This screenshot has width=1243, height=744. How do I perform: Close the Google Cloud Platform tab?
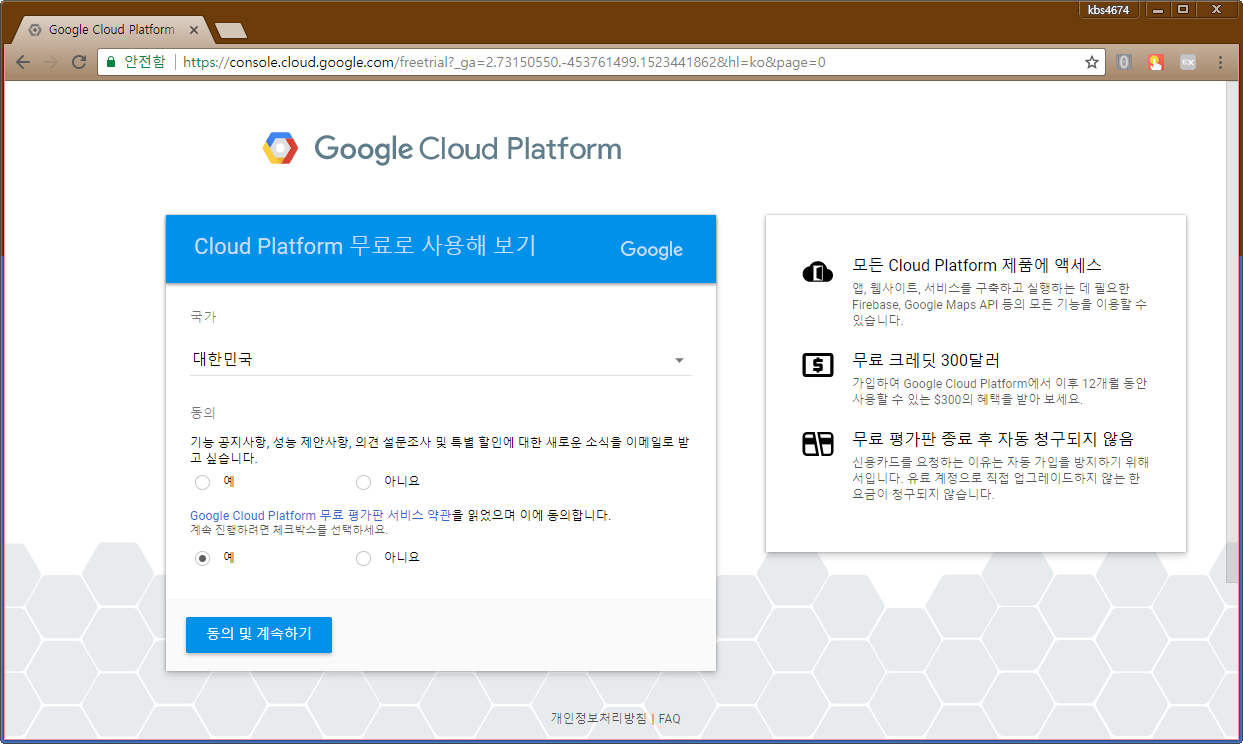[x=194, y=30]
